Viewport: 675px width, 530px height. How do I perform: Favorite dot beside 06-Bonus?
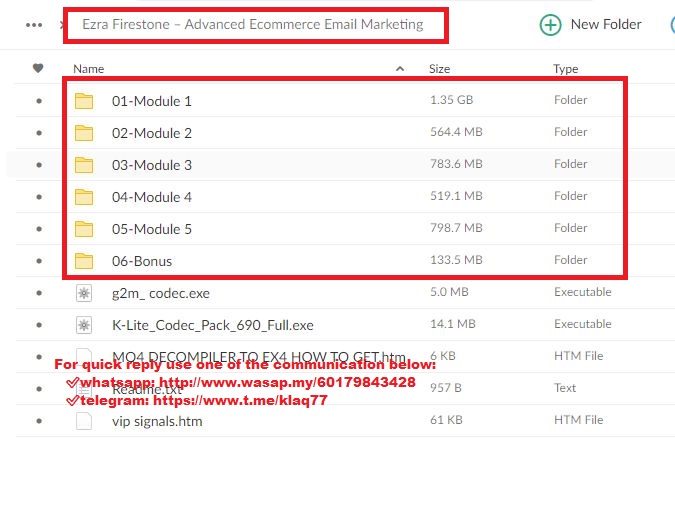(x=39, y=261)
